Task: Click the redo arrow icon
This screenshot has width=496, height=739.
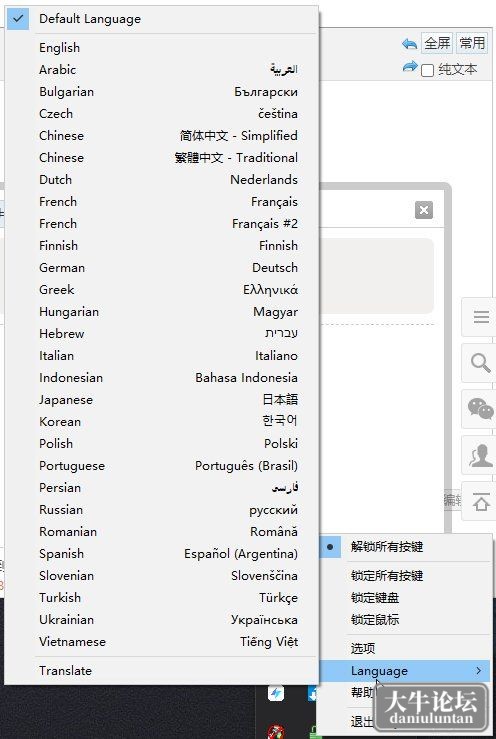Action: pos(410,67)
